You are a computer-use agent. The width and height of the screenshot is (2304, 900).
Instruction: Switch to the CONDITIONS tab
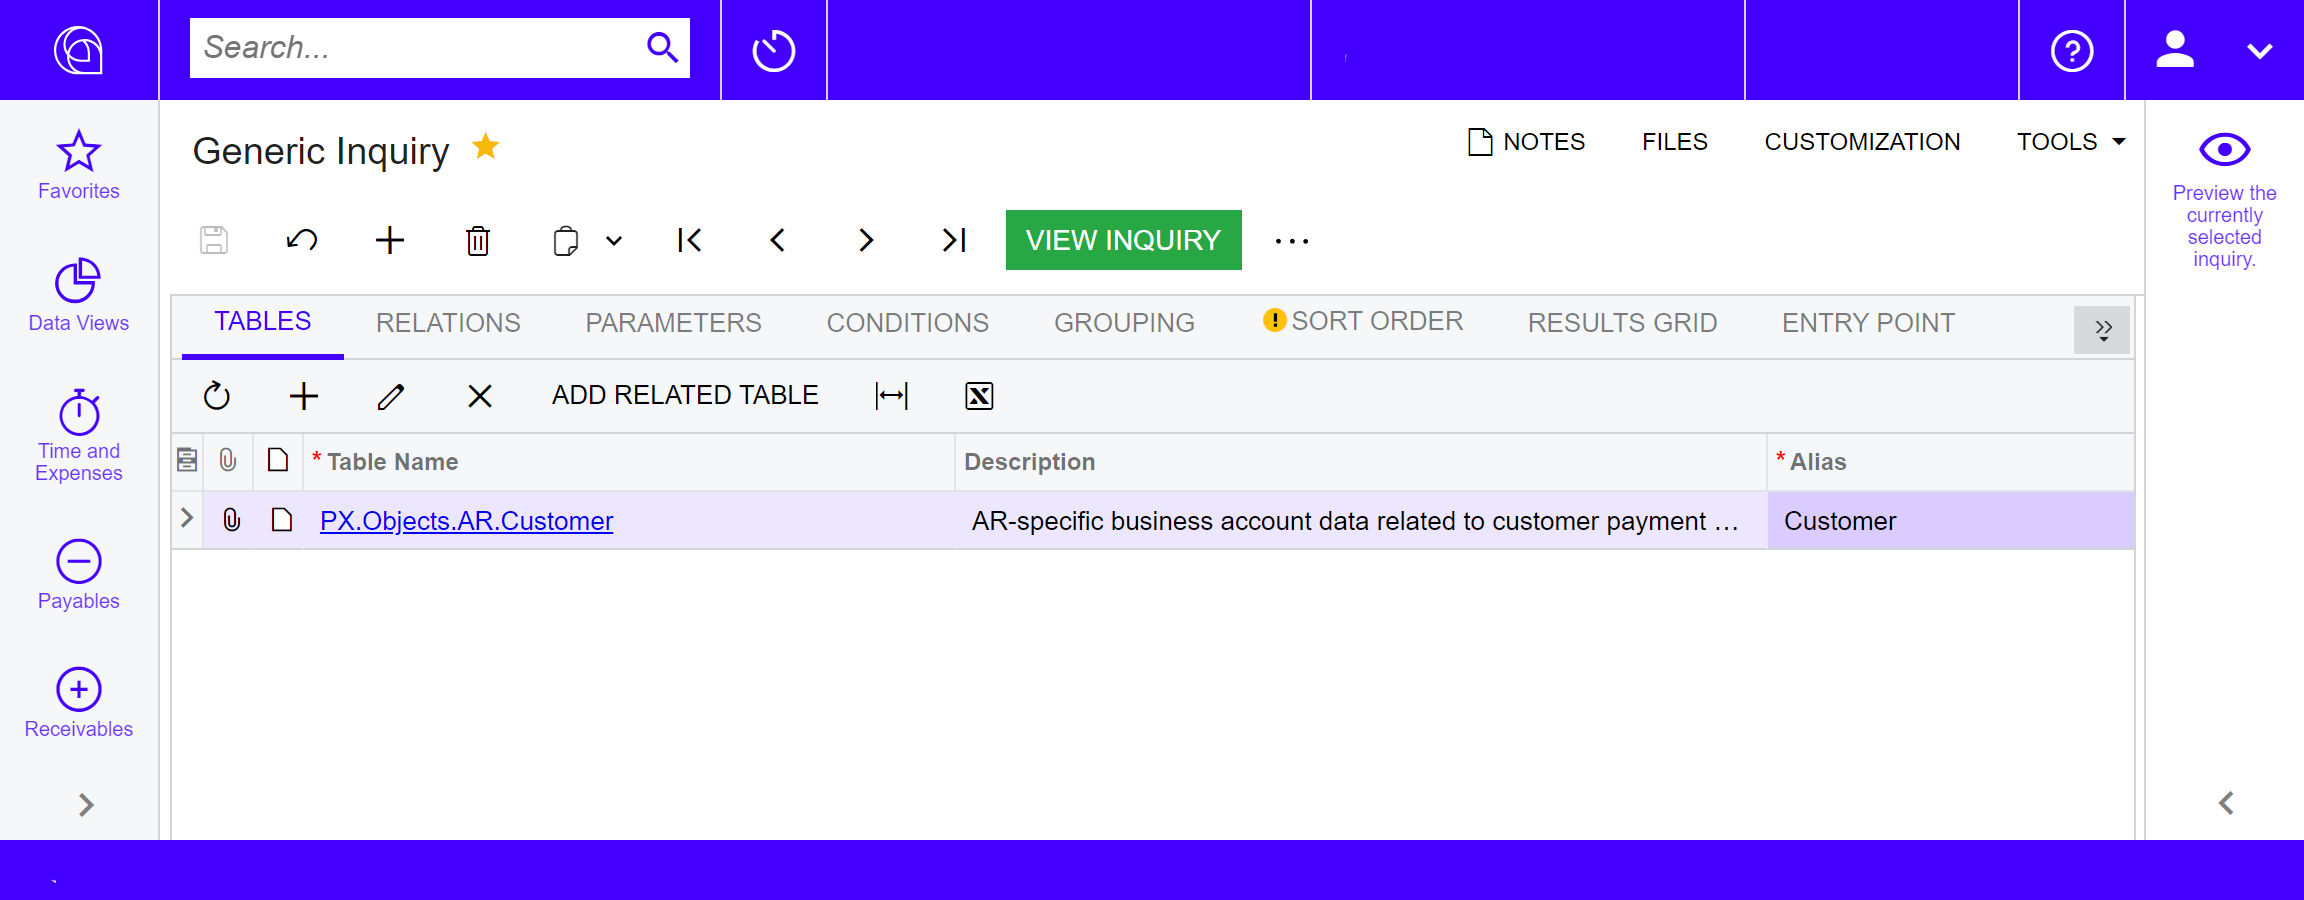[906, 322]
